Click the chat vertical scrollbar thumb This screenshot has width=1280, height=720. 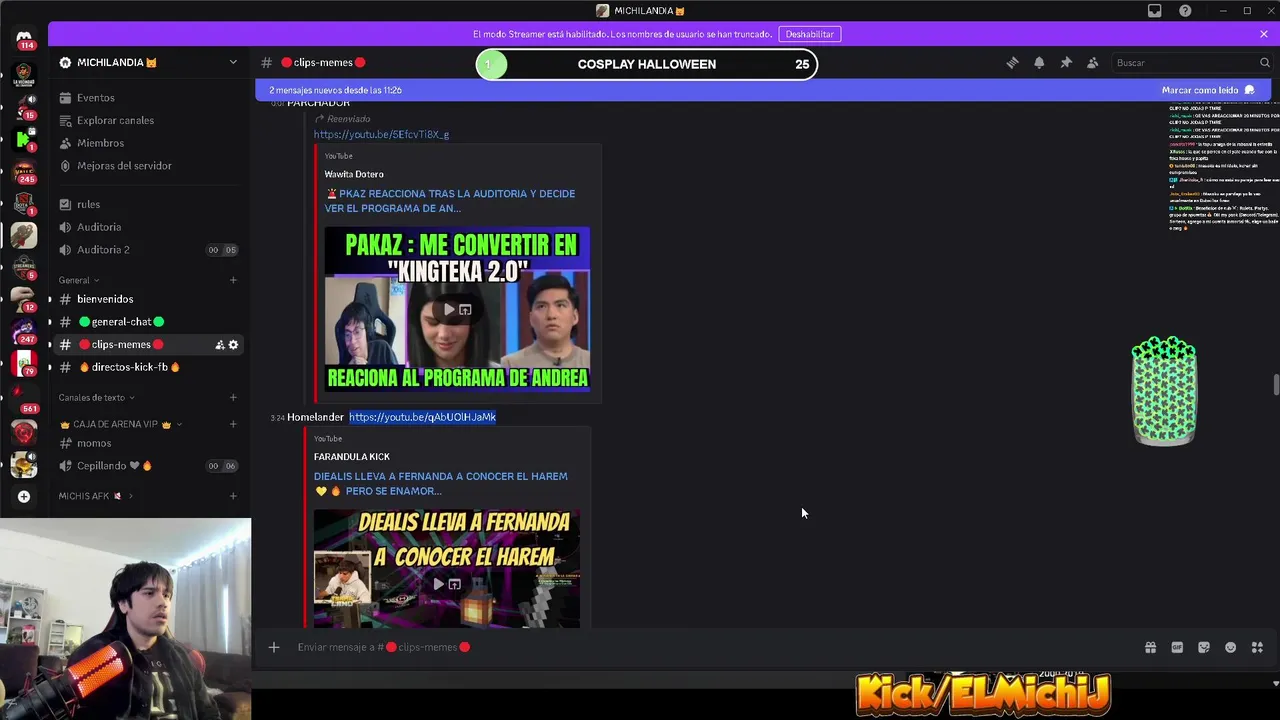pyautogui.click(x=1275, y=385)
